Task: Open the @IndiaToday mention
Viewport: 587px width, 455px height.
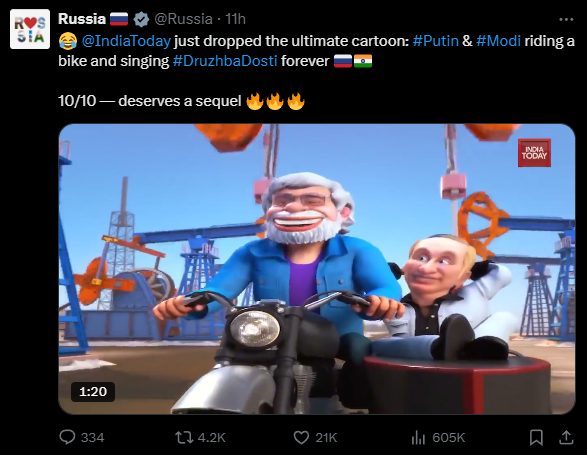Action: click(126, 41)
